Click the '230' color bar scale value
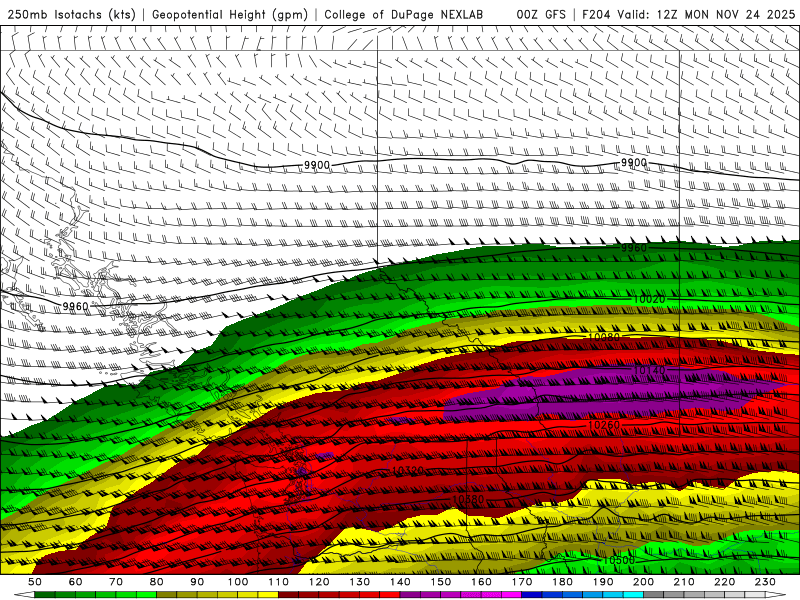 pos(765,582)
